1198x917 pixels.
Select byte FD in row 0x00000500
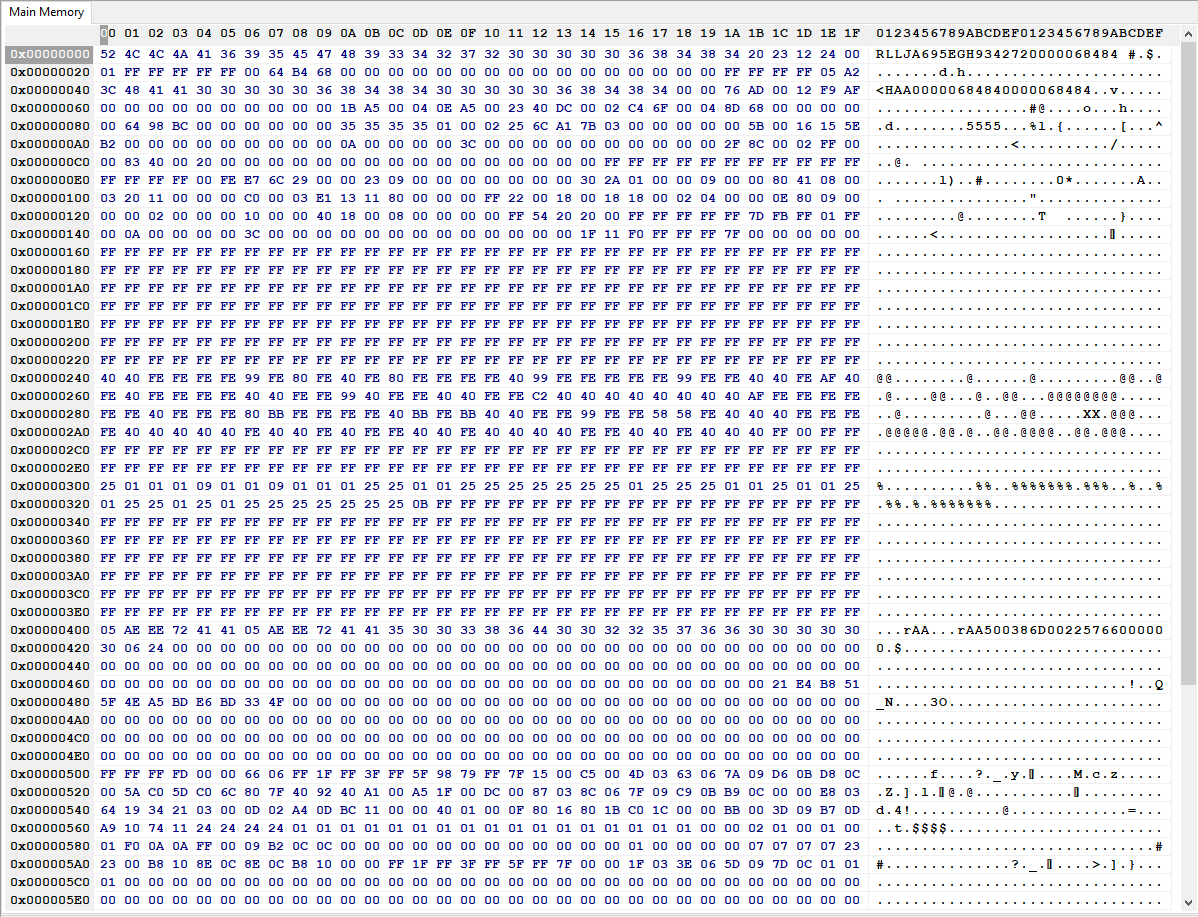tap(180, 774)
